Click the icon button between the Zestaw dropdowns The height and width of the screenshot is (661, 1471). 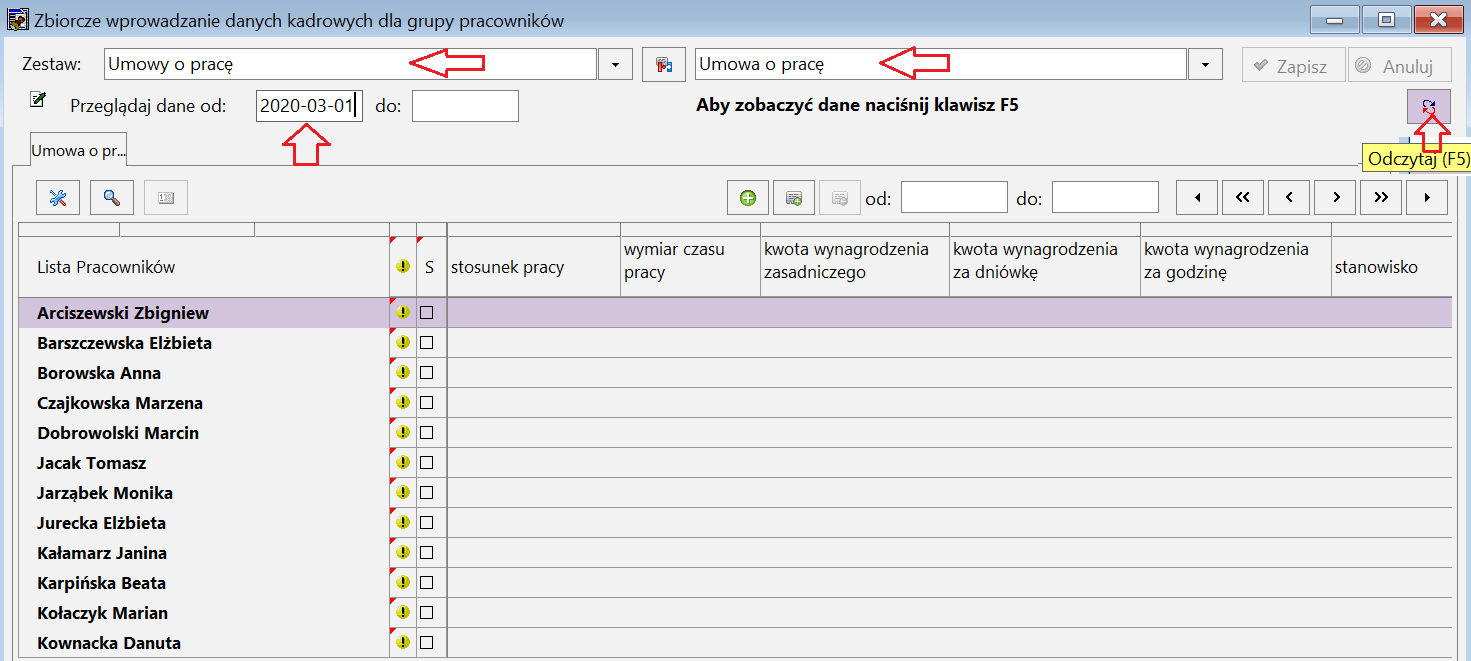point(664,65)
